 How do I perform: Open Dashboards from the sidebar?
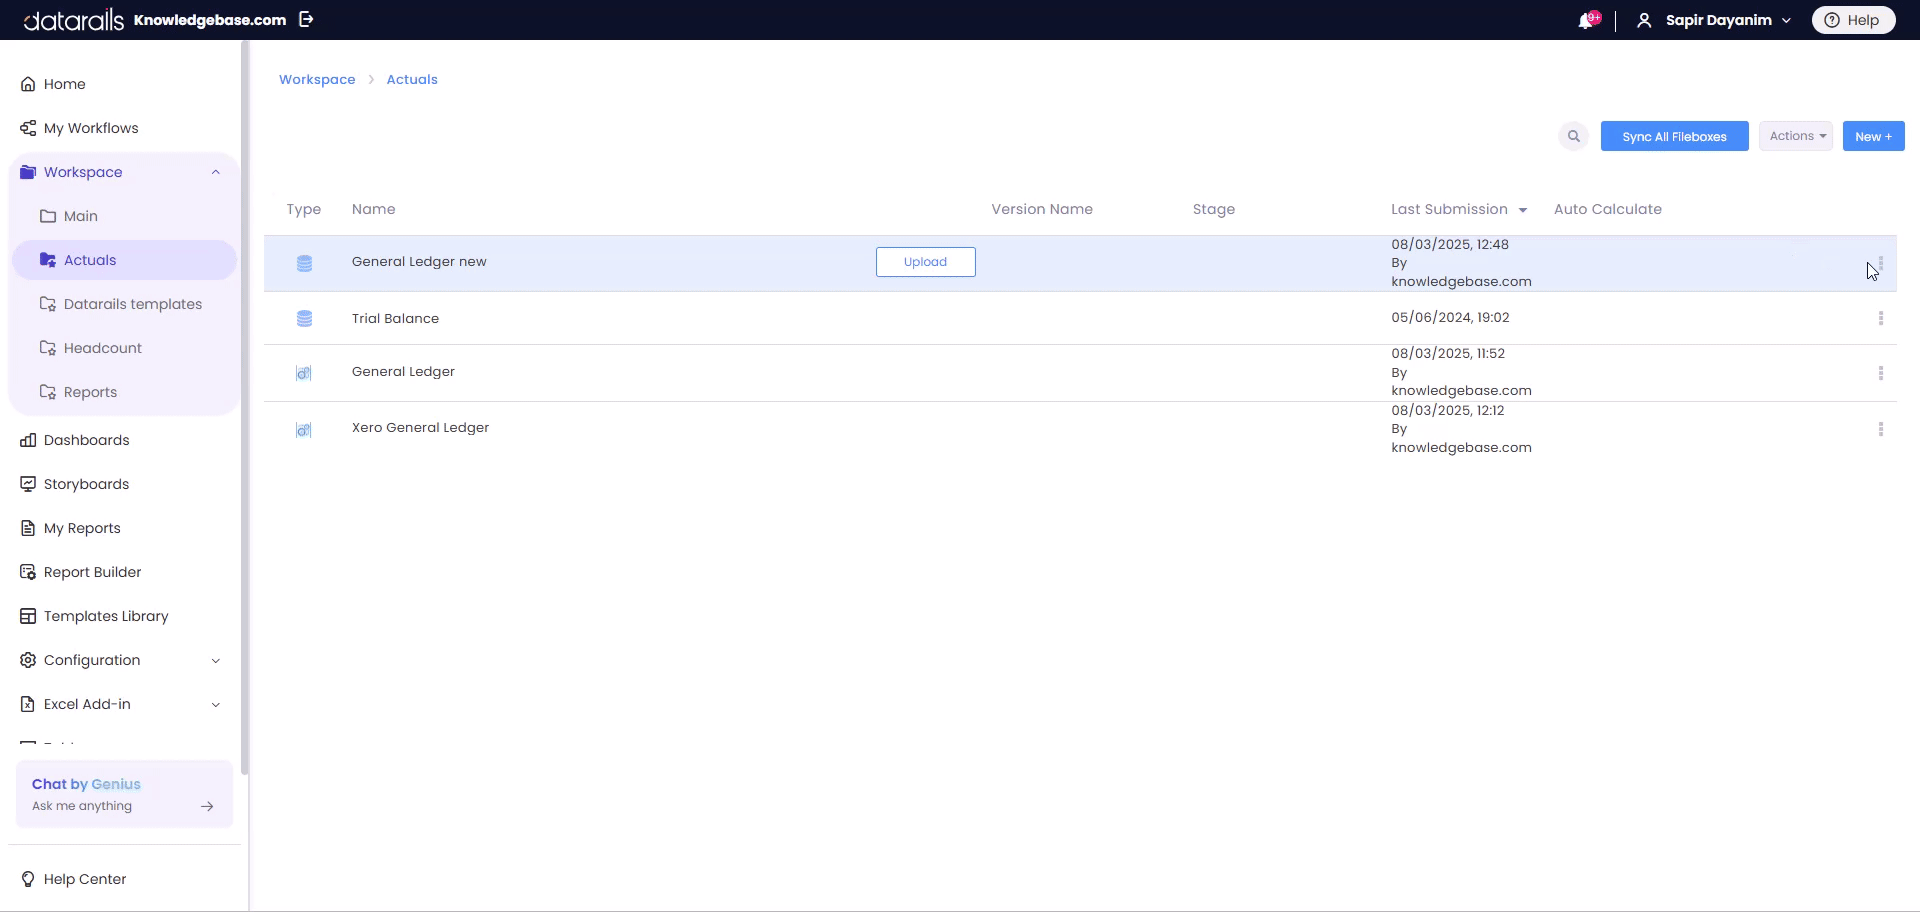(86, 440)
